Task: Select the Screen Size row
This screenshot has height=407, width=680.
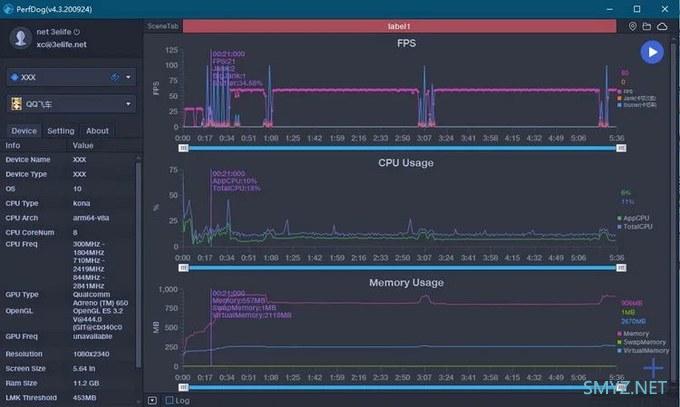Action: tap(69, 368)
